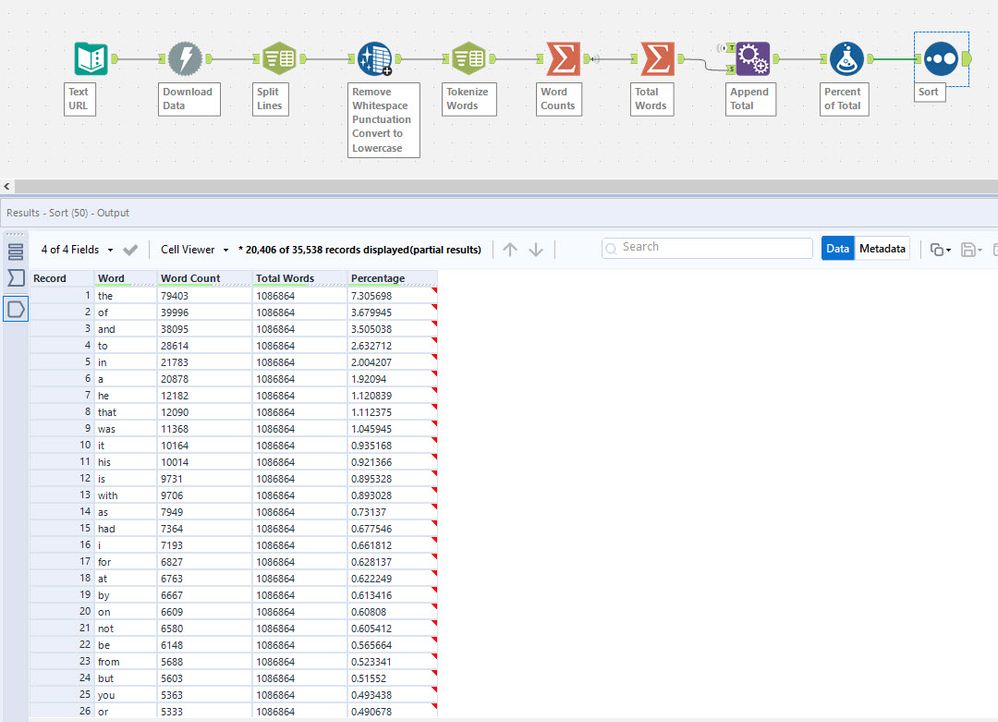Switch to the Metadata view
This screenshot has height=722, width=998.
coord(882,248)
